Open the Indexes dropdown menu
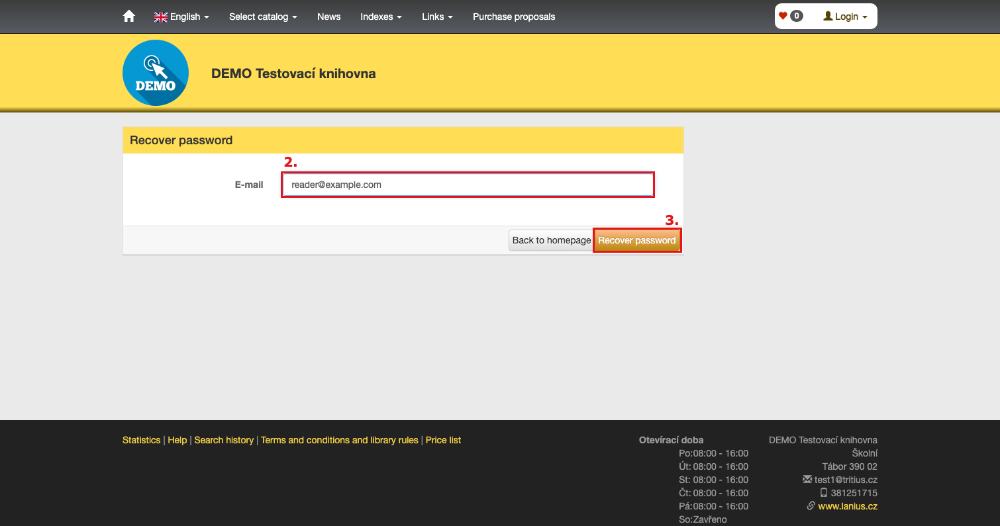 [381, 17]
